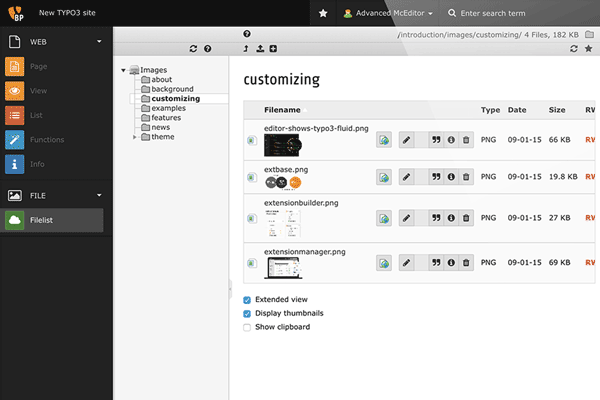
Task: Edit metadata of extbase.png with pencil icon
Action: [x=406, y=177]
